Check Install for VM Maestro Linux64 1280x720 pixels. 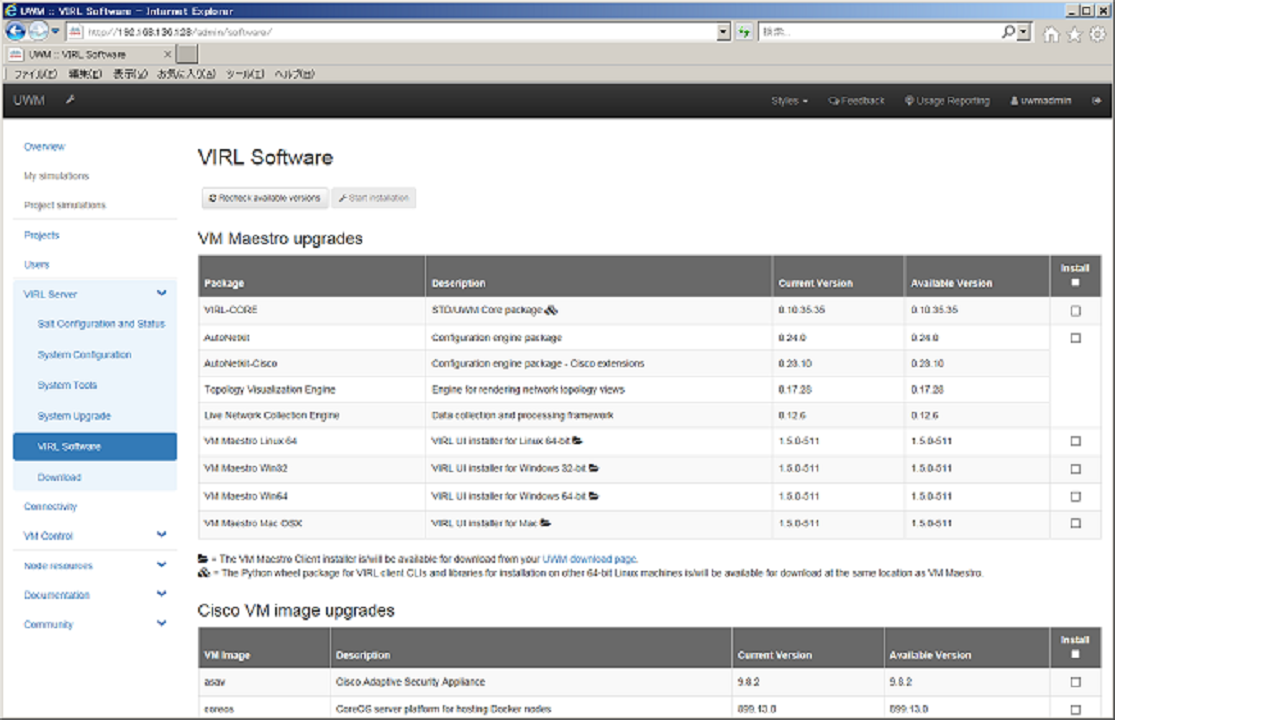click(x=1076, y=441)
